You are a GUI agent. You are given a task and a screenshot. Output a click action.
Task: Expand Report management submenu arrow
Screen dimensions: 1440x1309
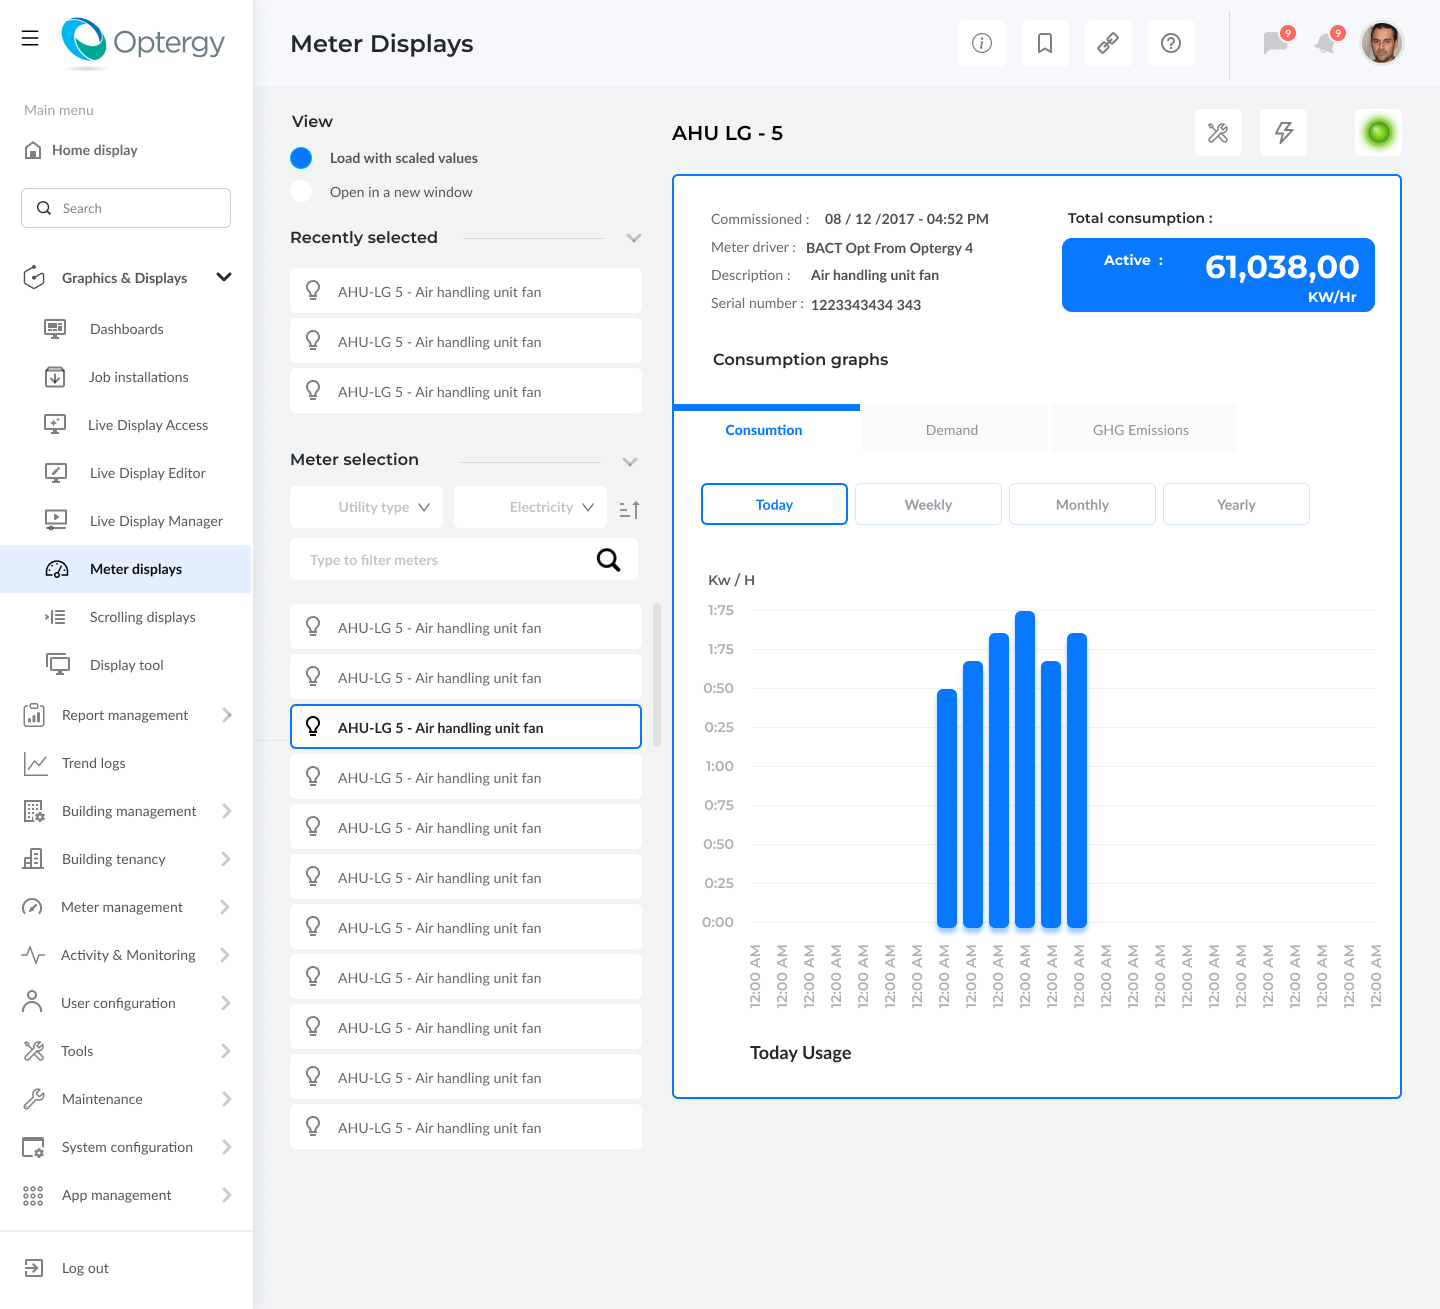pos(227,715)
